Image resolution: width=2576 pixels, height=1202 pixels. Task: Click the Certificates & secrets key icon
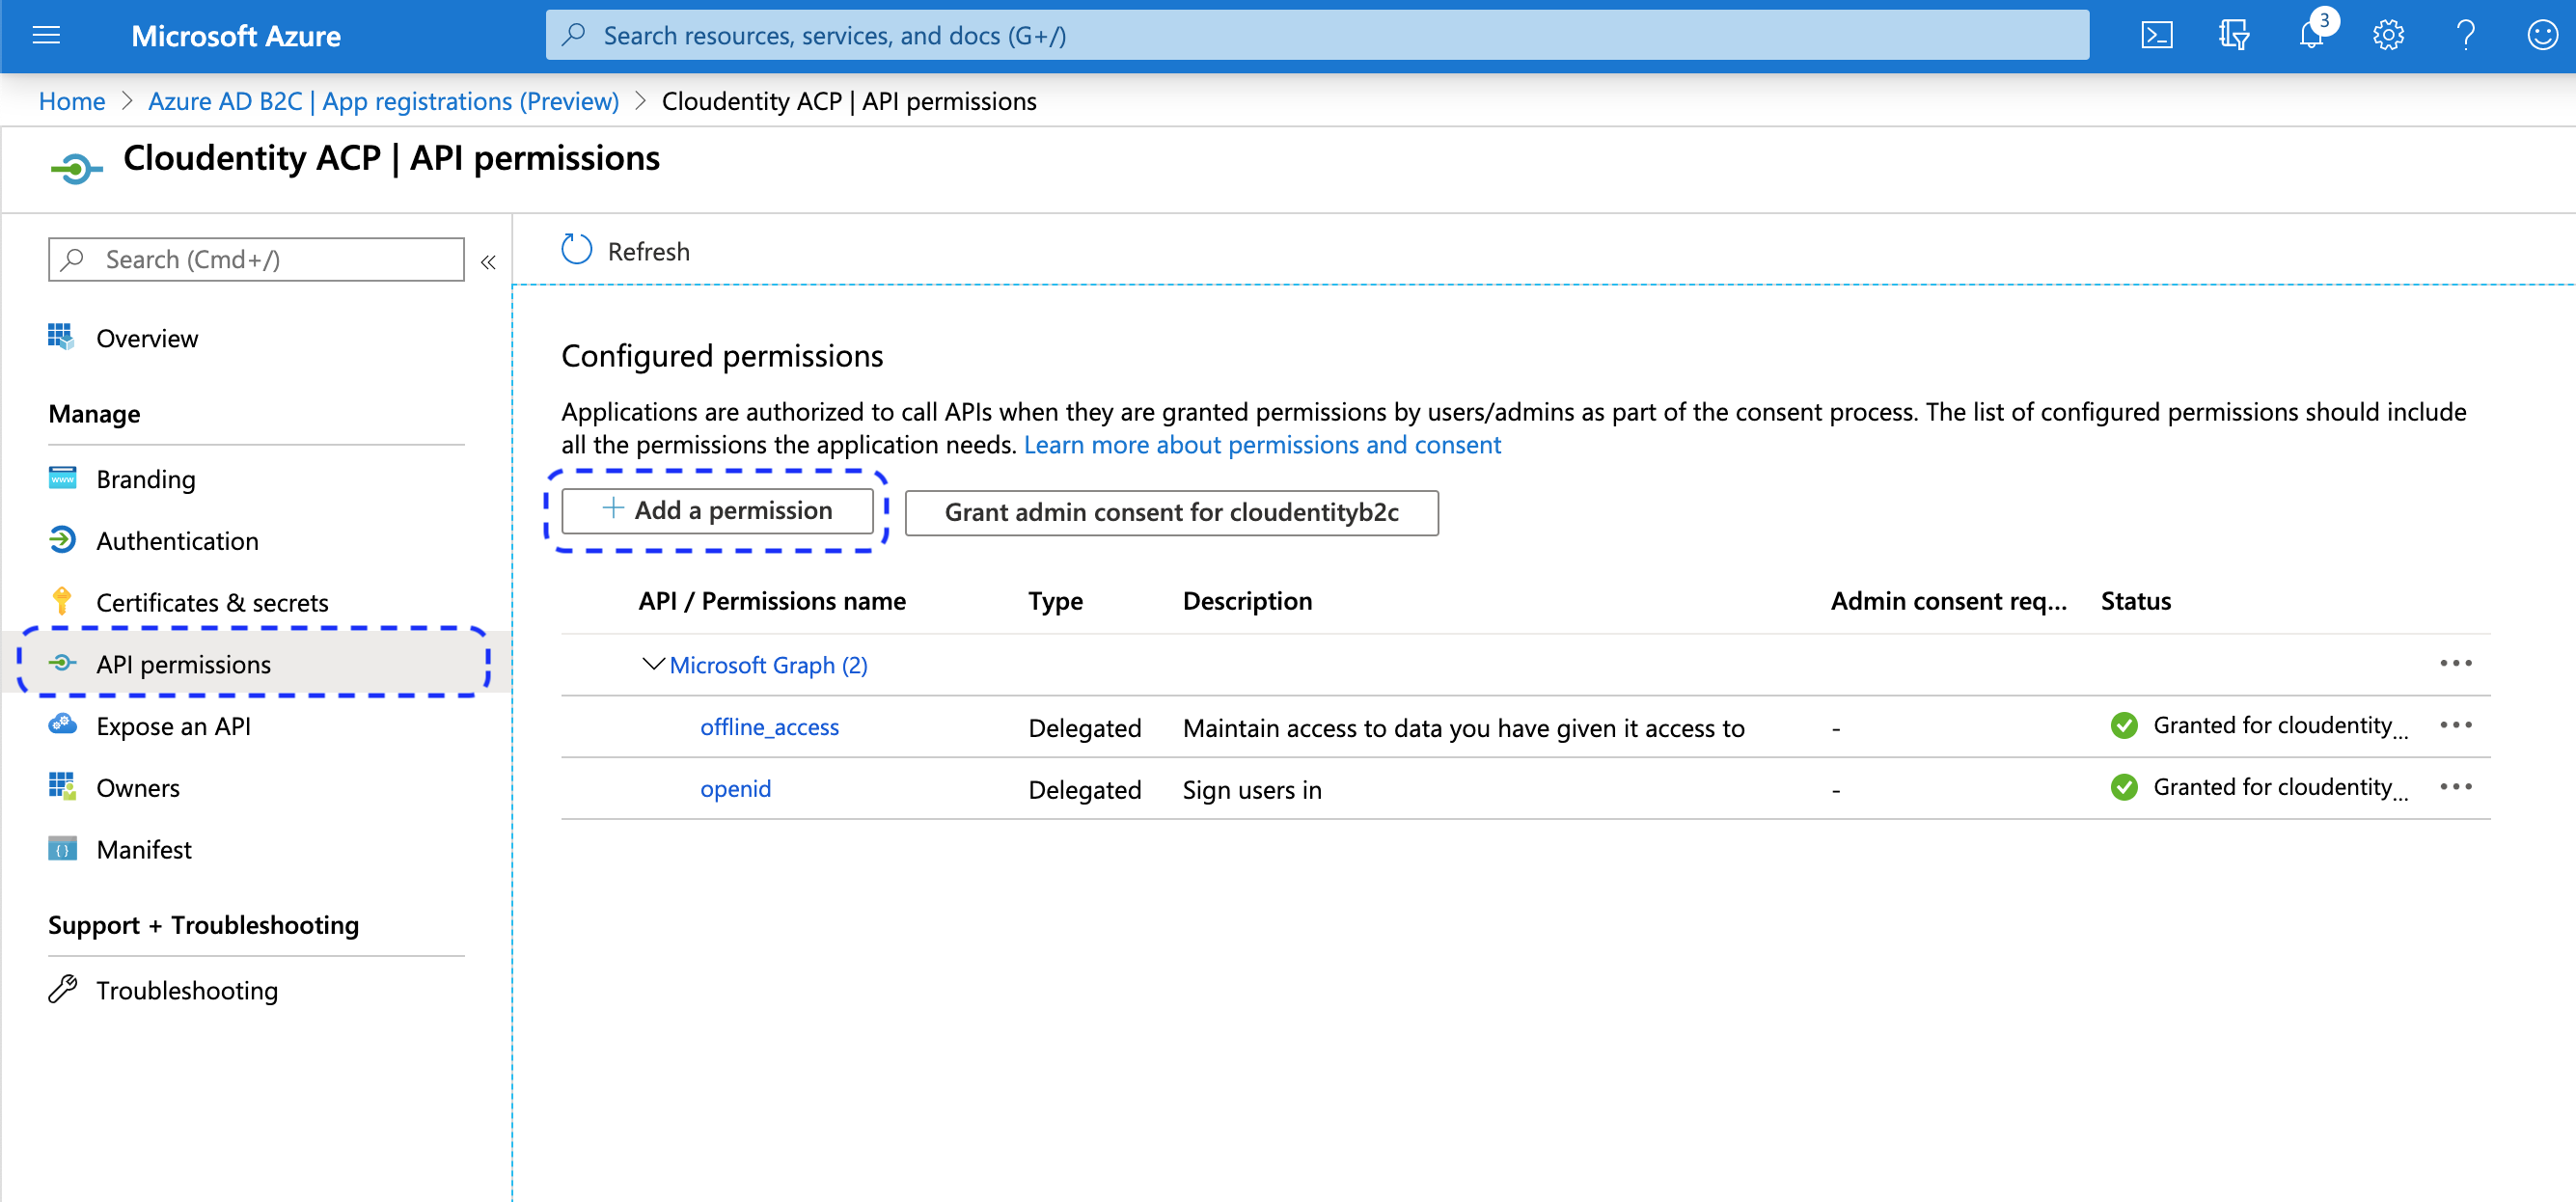click(x=62, y=601)
